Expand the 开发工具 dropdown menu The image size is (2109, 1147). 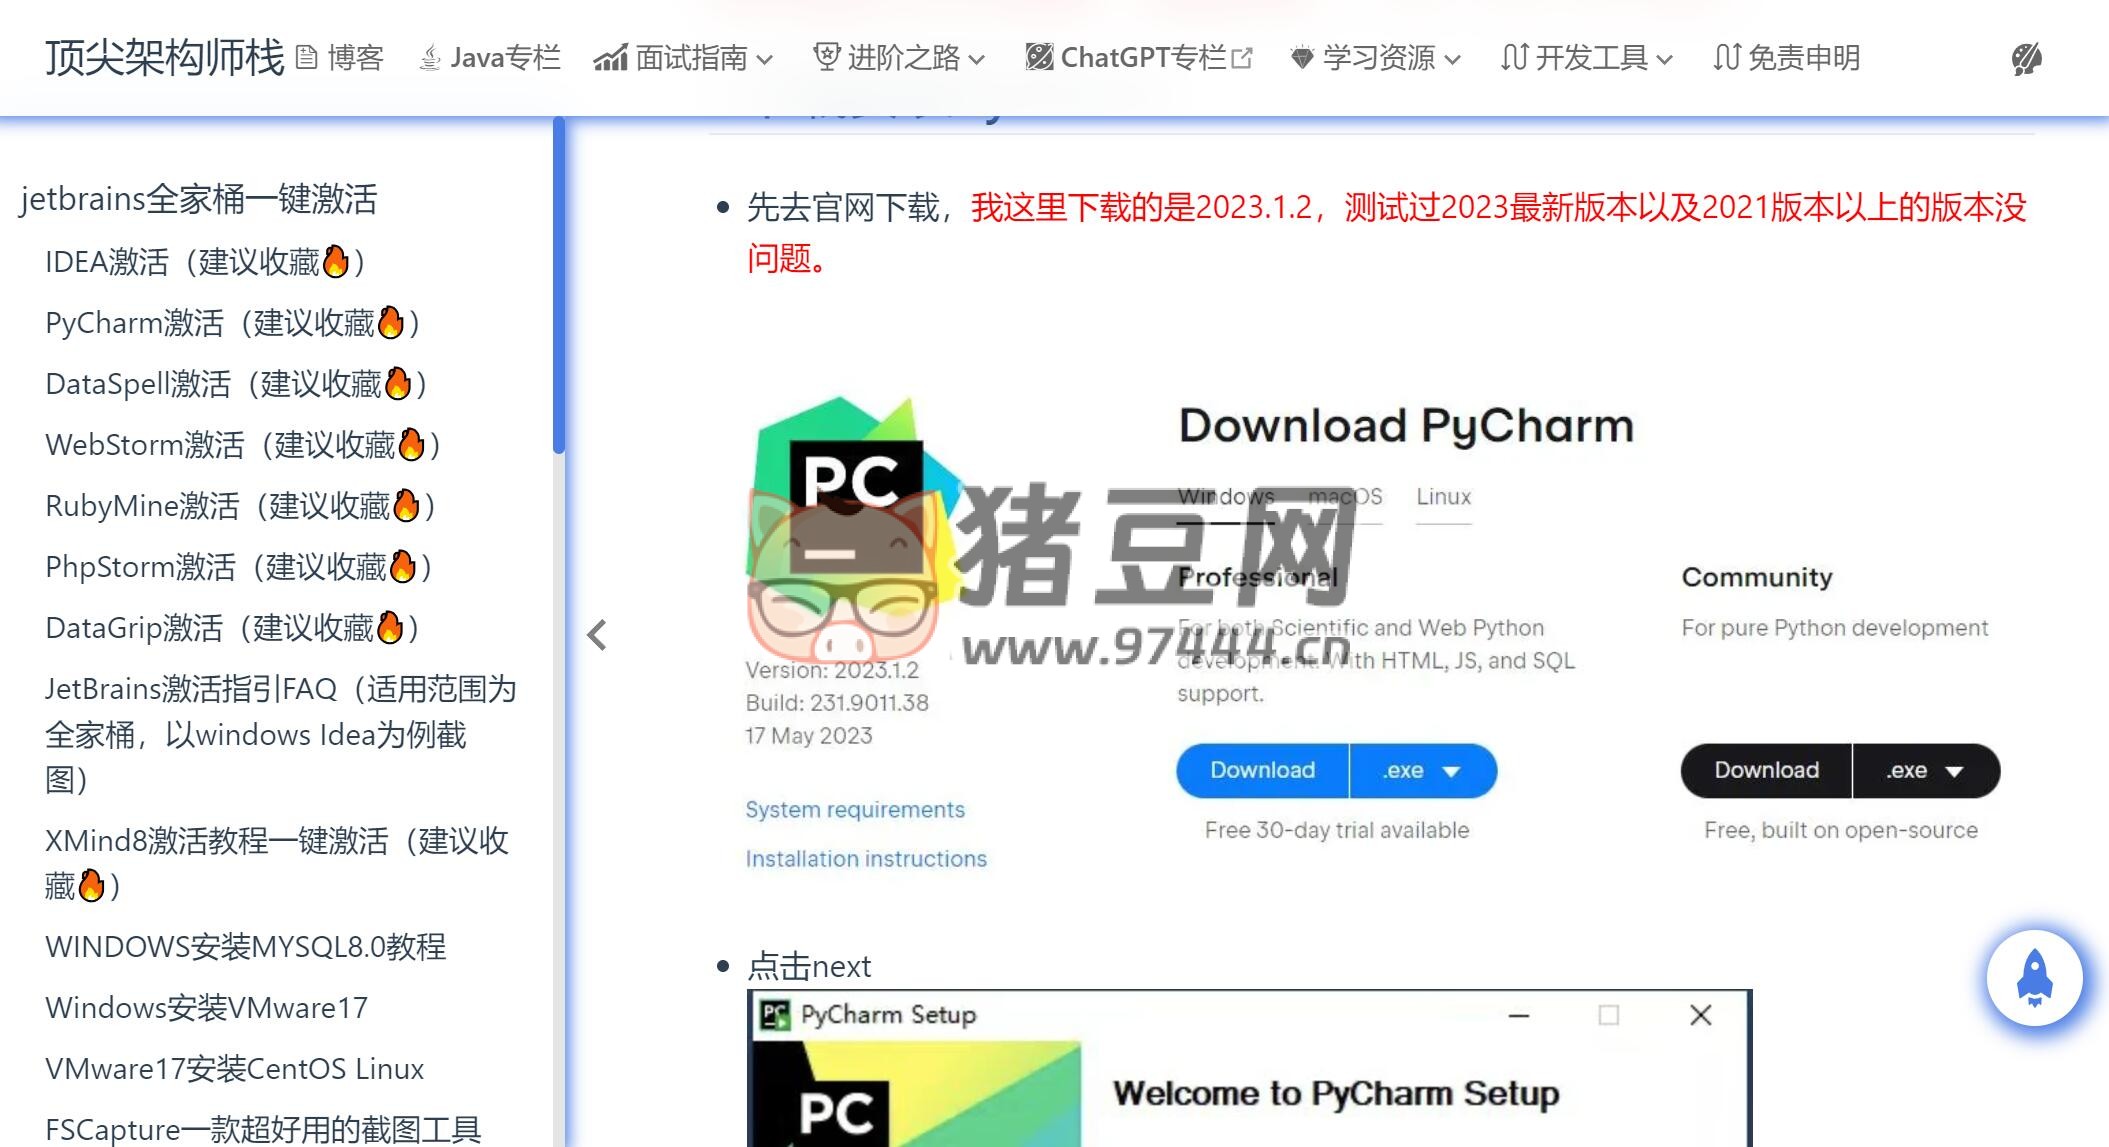click(1587, 58)
